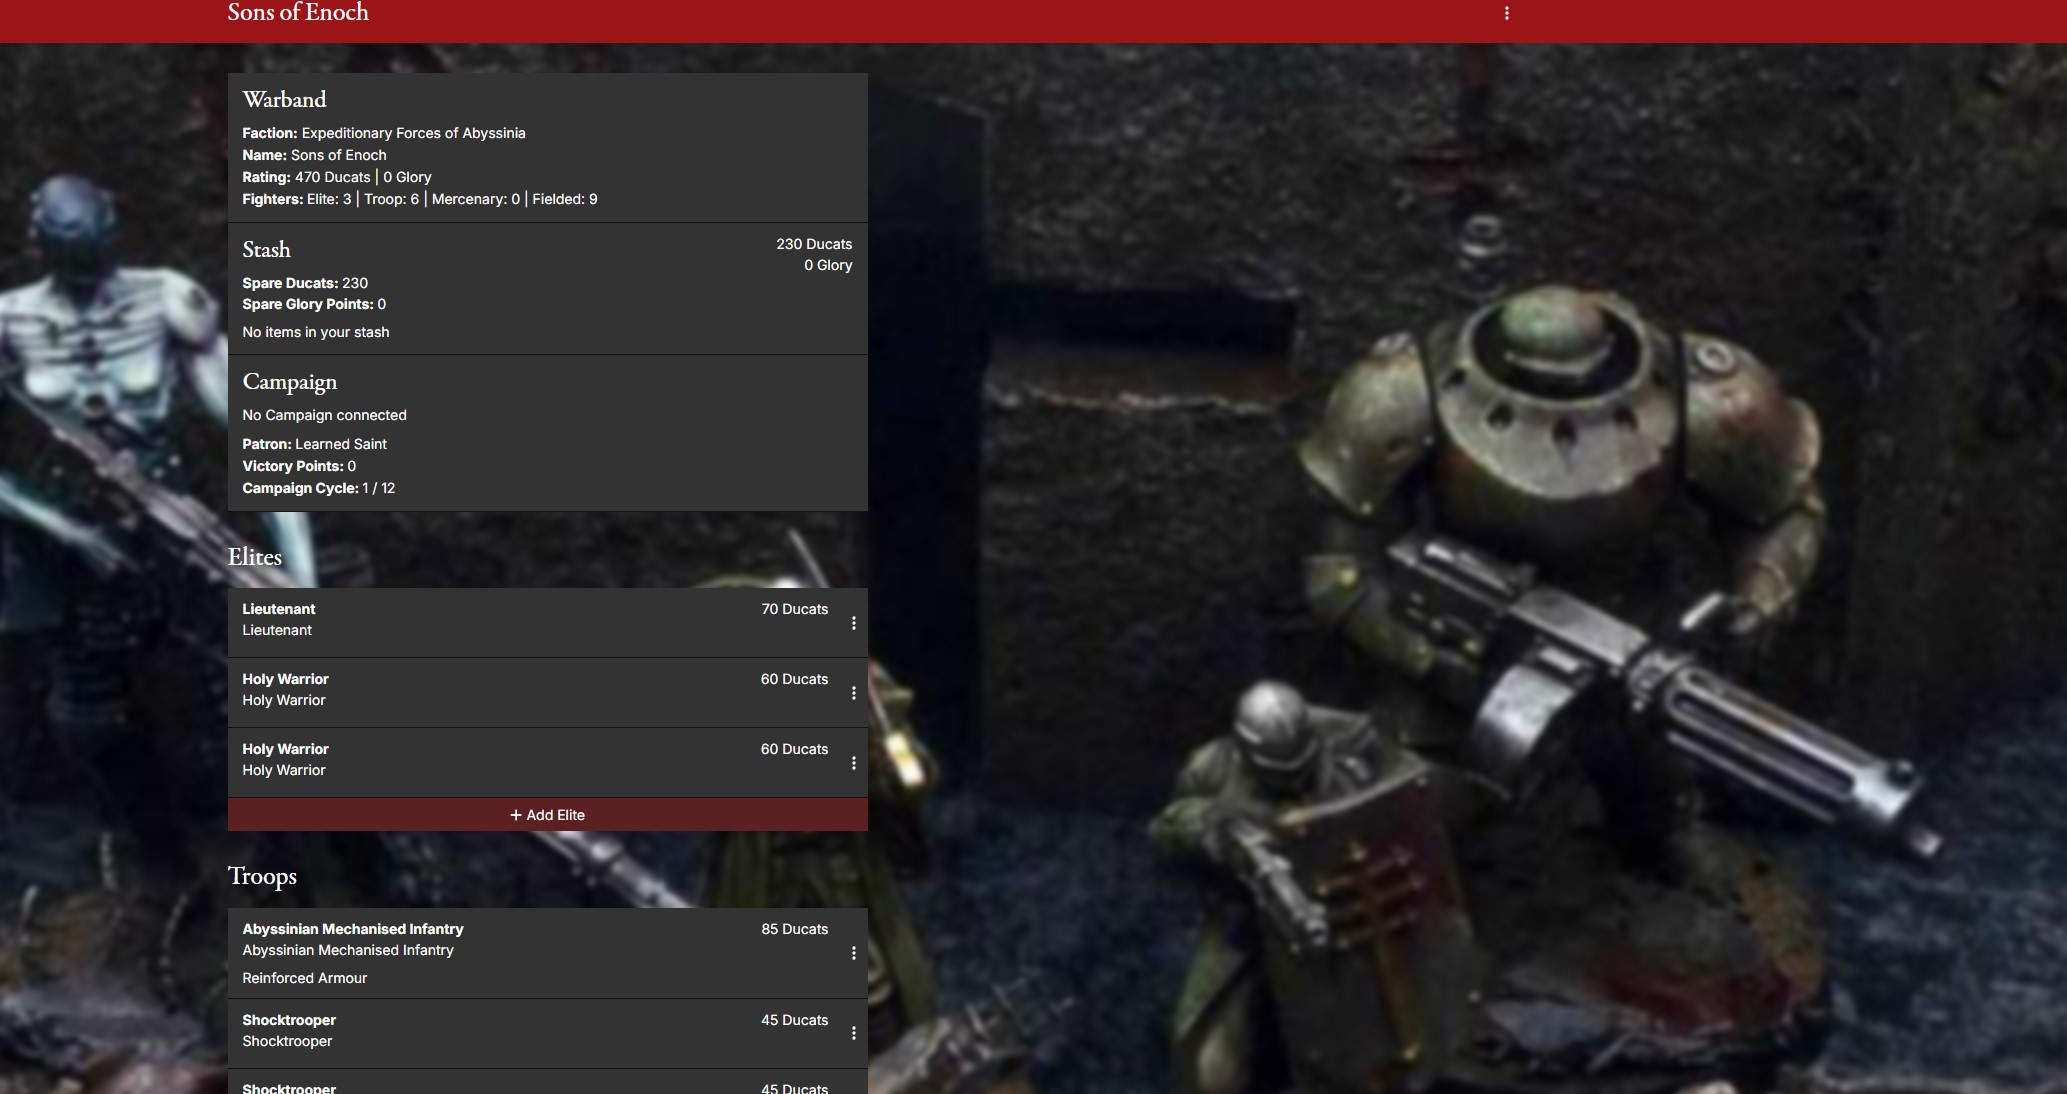Click Patron: Learned Saint text

(314, 444)
